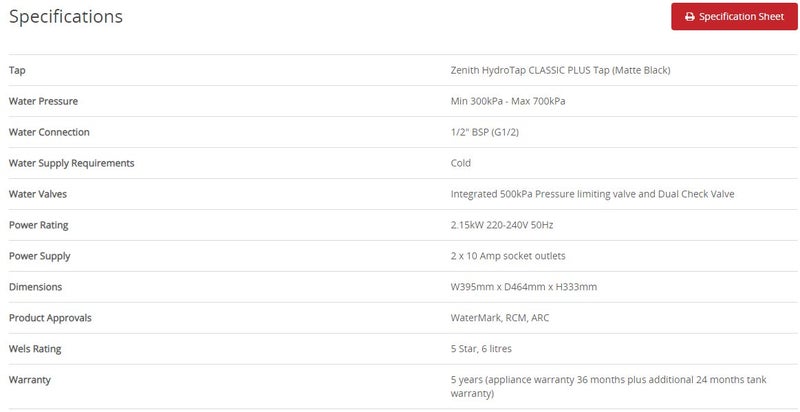
Task: Click the 2 x 10 Amp socket outlets text
Action: [x=508, y=256]
